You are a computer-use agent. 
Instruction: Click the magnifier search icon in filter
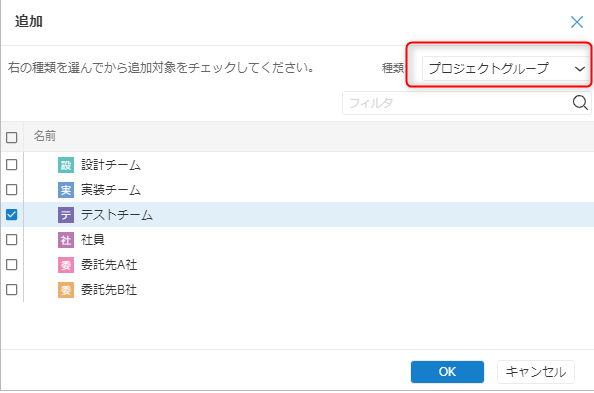[x=580, y=103]
